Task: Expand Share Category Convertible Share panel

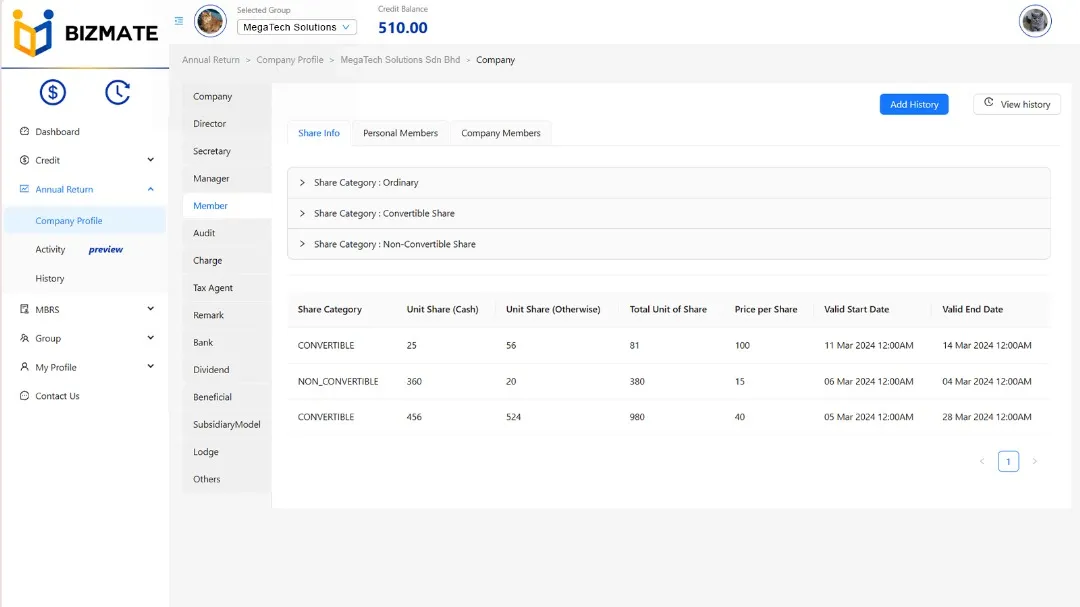Action: click(384, 214)
